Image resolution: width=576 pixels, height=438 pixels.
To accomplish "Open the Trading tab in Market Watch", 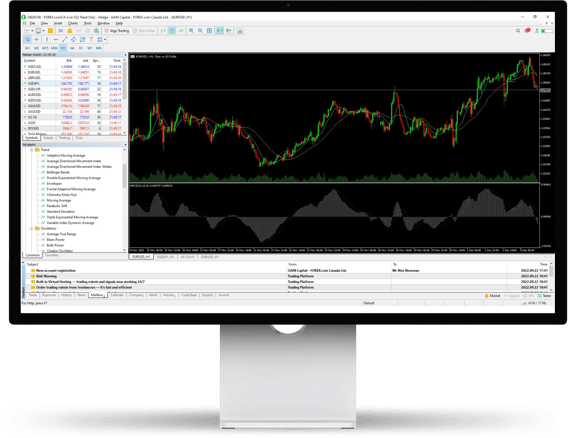I will click(x=64, y=138).
